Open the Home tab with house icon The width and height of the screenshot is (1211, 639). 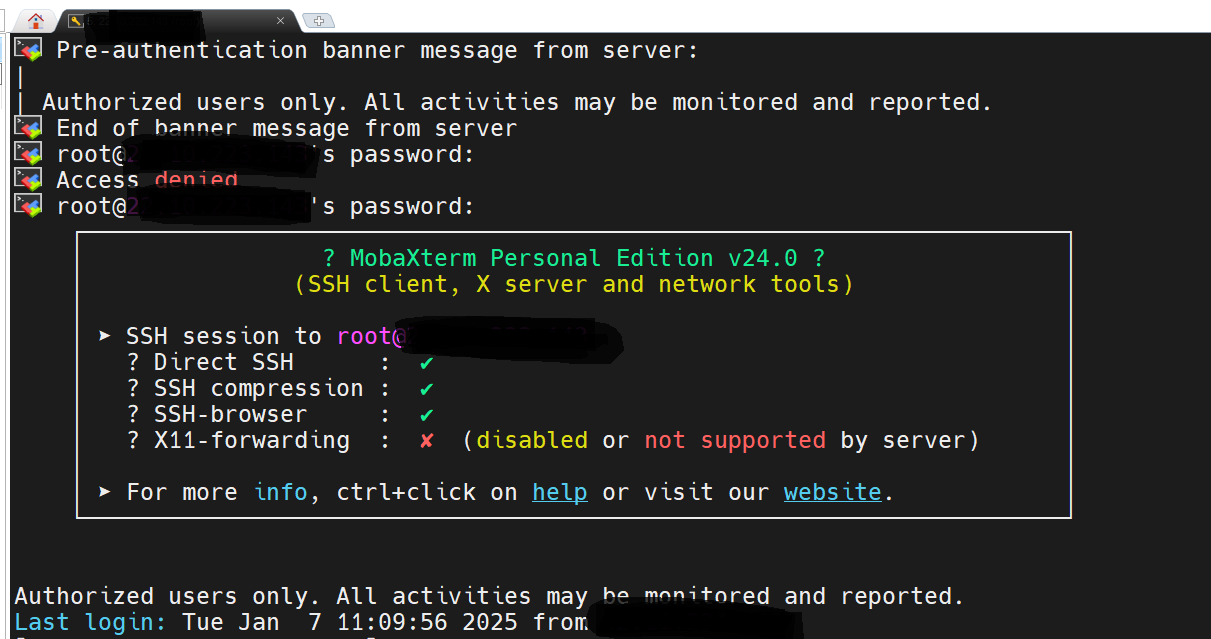pos(37,20)
